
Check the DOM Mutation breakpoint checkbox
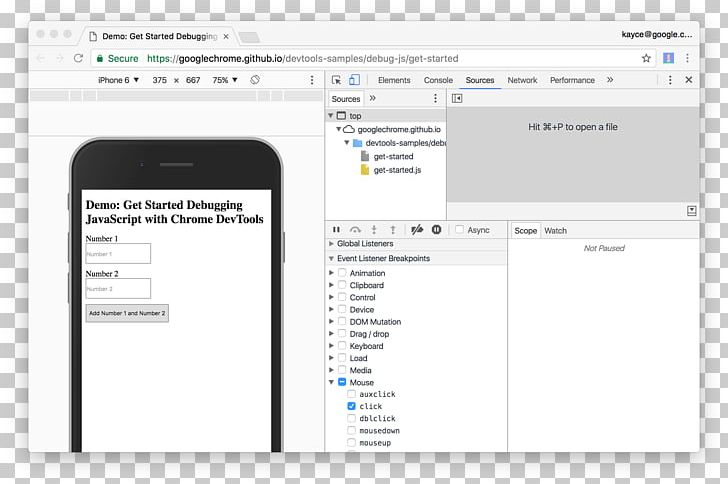342,321
